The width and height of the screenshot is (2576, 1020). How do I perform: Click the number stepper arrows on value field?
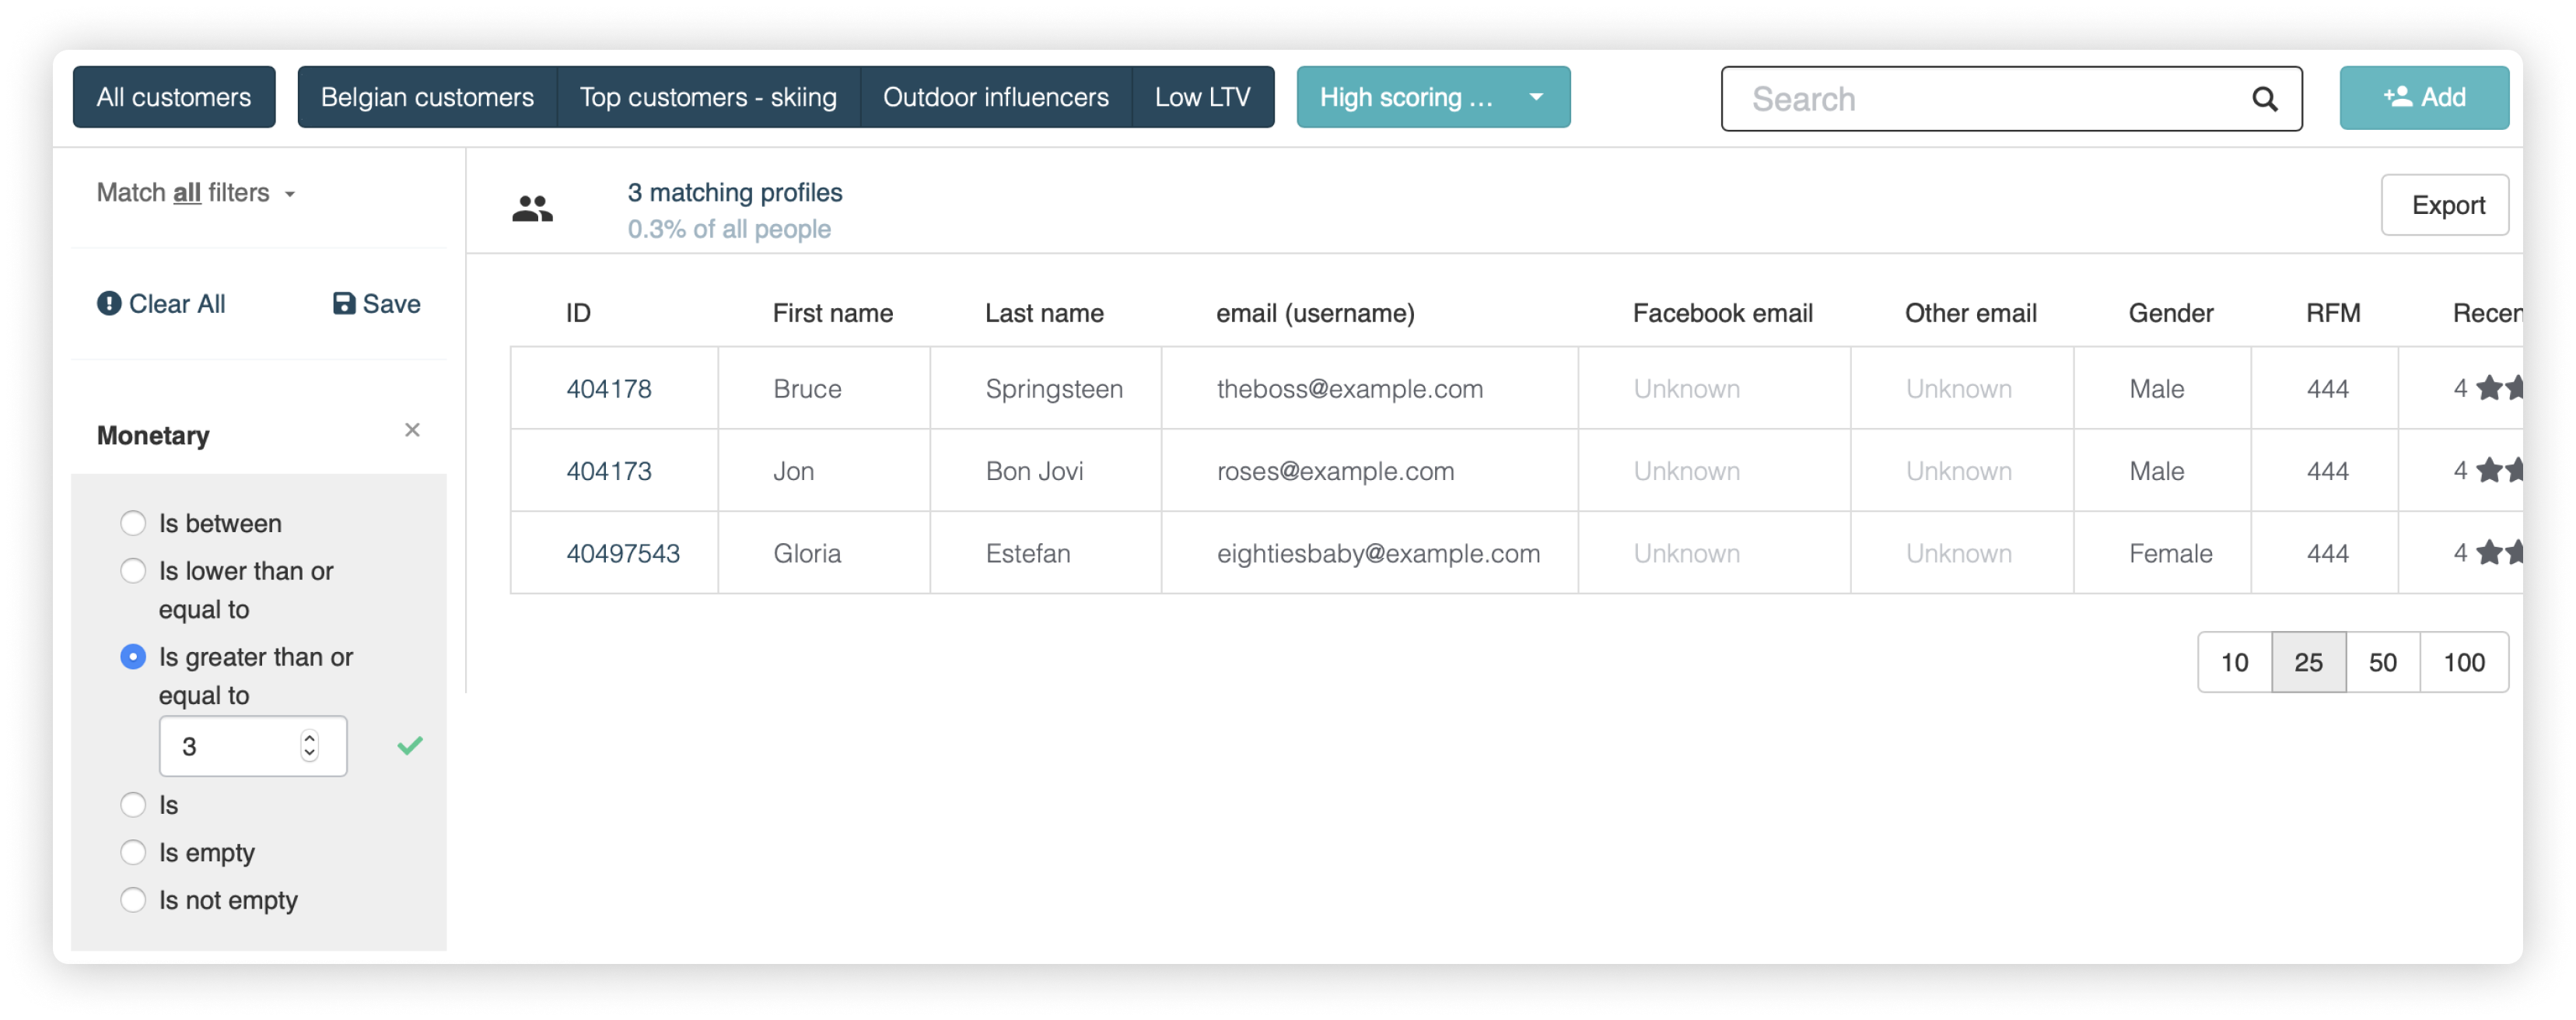click(310, 746)
